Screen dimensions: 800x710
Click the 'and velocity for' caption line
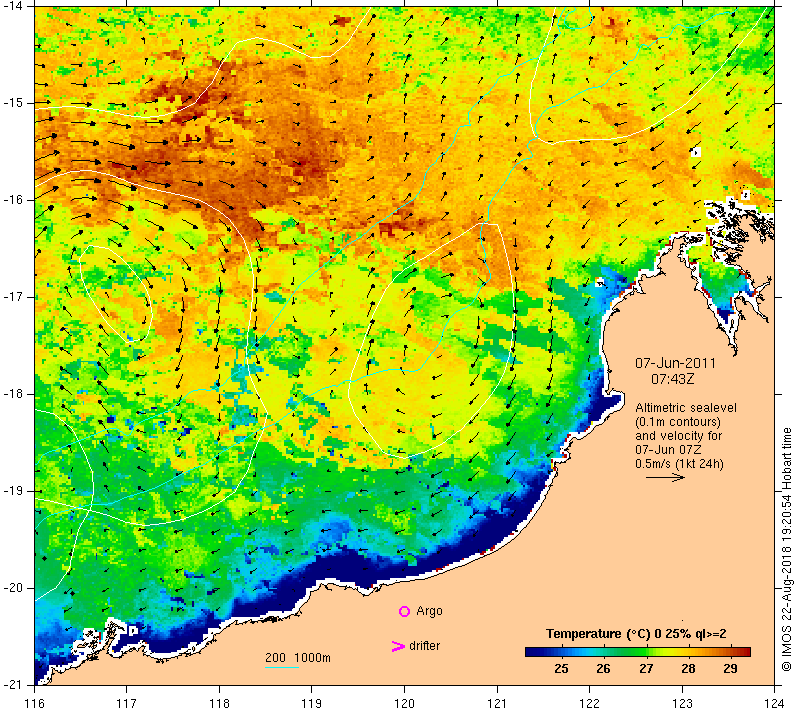click(x=679, y=436)
